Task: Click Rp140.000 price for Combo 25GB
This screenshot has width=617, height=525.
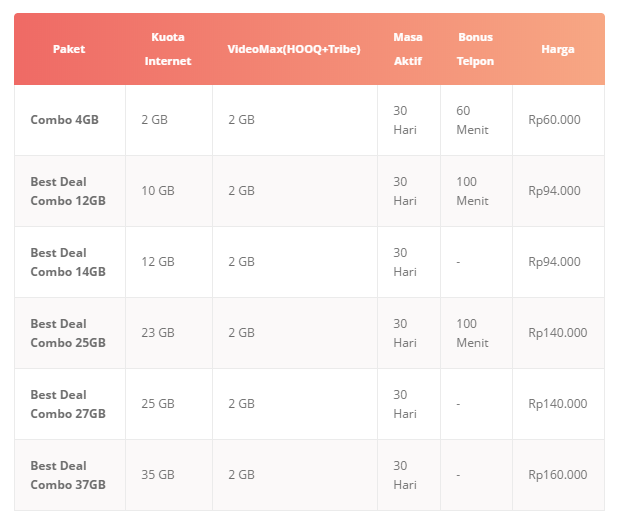Action: click(557, 333)
